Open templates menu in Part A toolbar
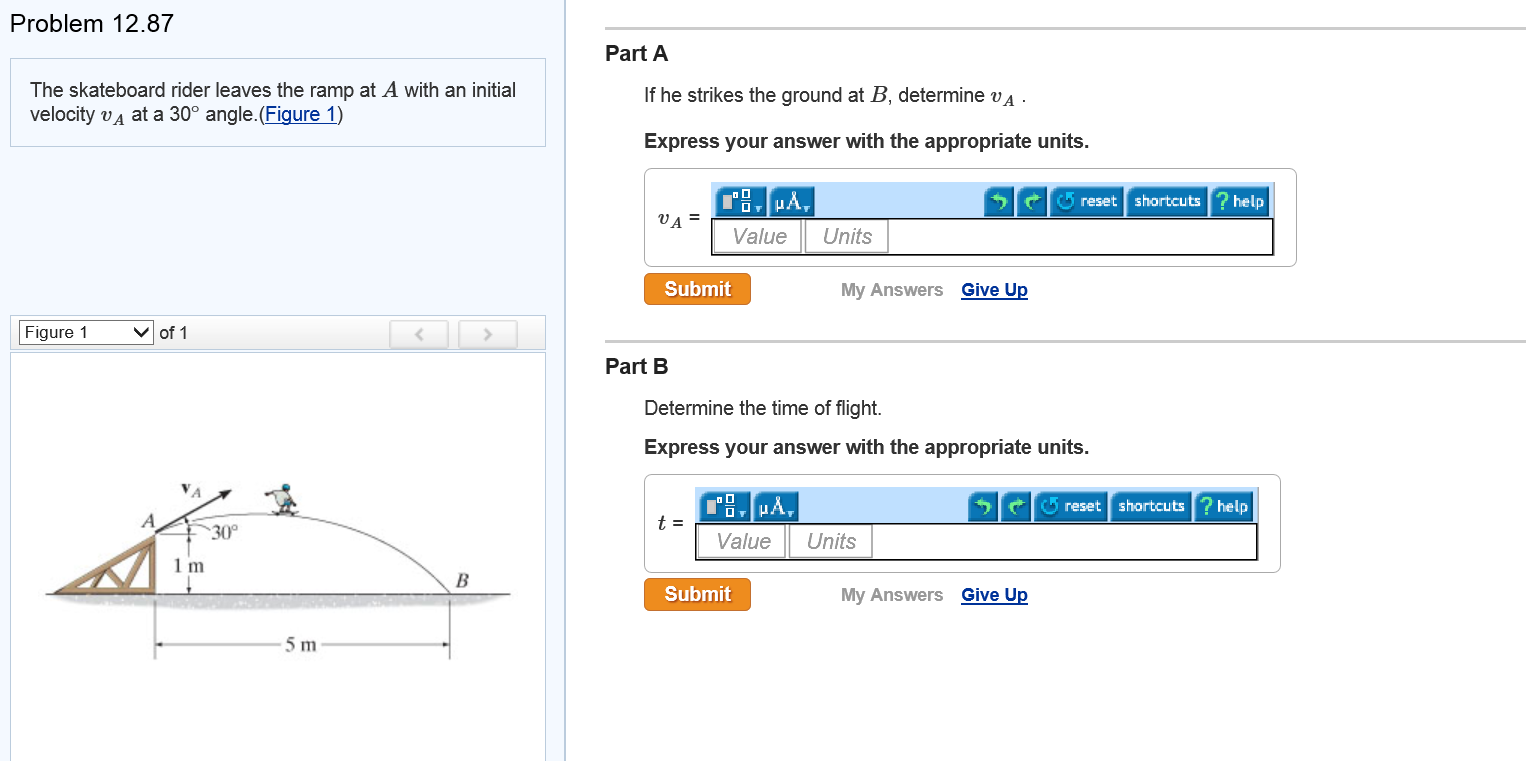The image size is (1526, 761). 741,201
